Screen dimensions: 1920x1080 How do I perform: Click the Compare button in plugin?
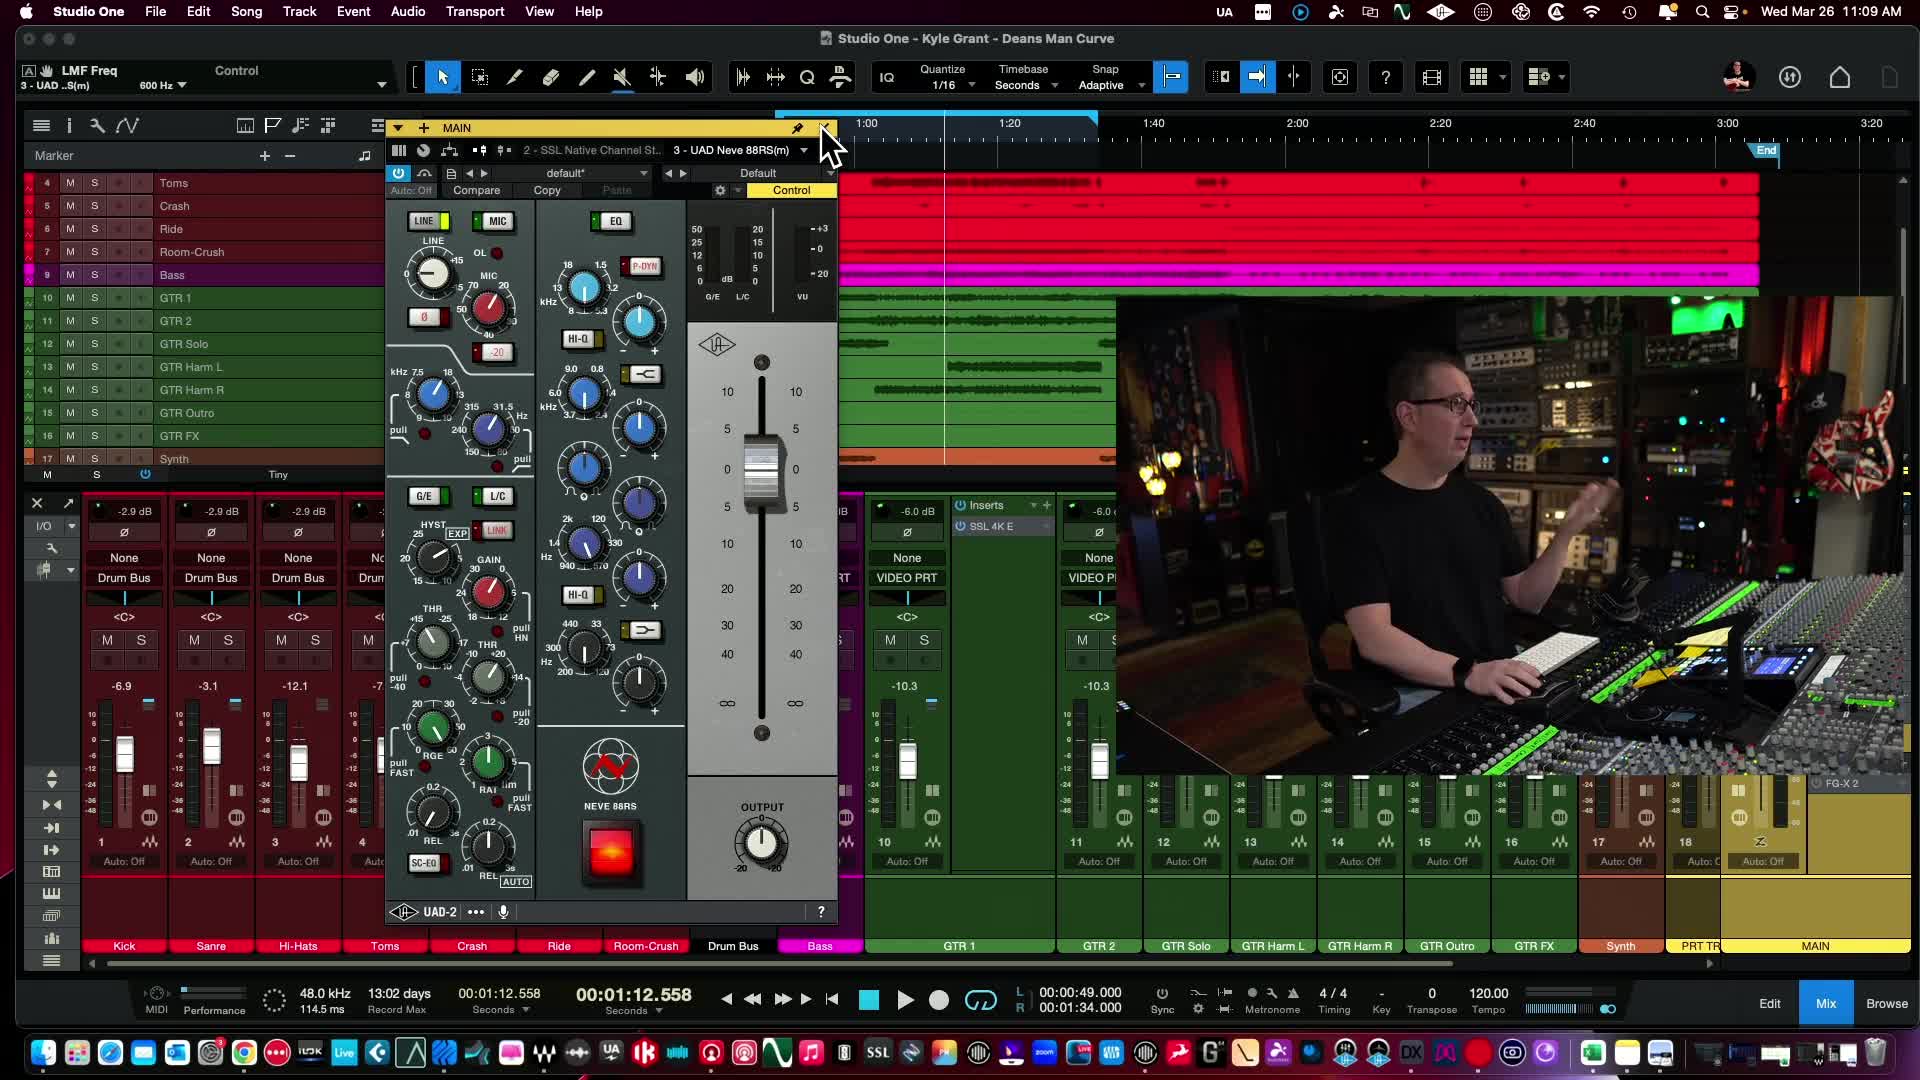click(x=476, y=190)
